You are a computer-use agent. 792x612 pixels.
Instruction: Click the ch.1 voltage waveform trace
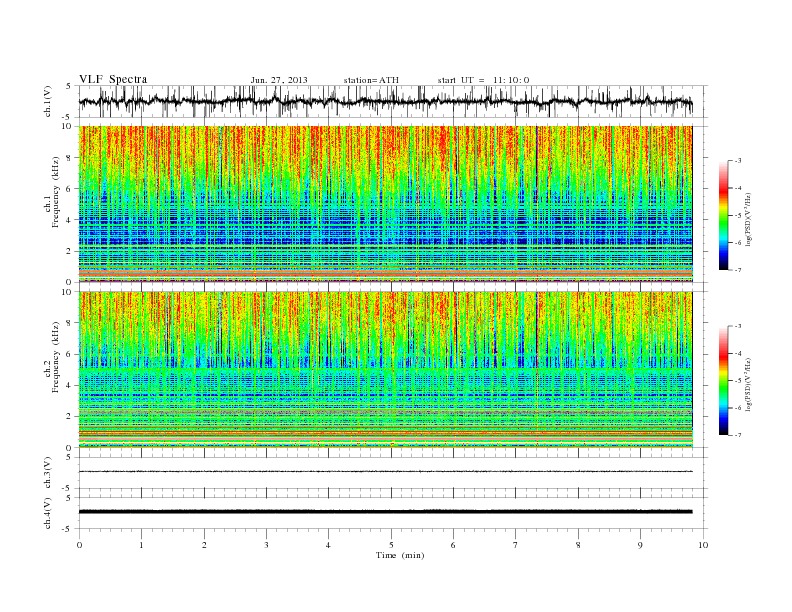point(386,101)
